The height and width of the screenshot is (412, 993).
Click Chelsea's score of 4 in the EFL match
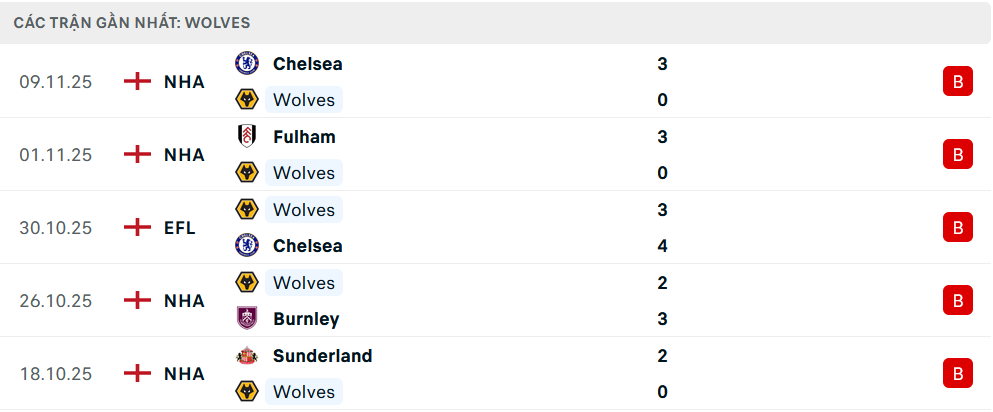[x=662, y=246]
